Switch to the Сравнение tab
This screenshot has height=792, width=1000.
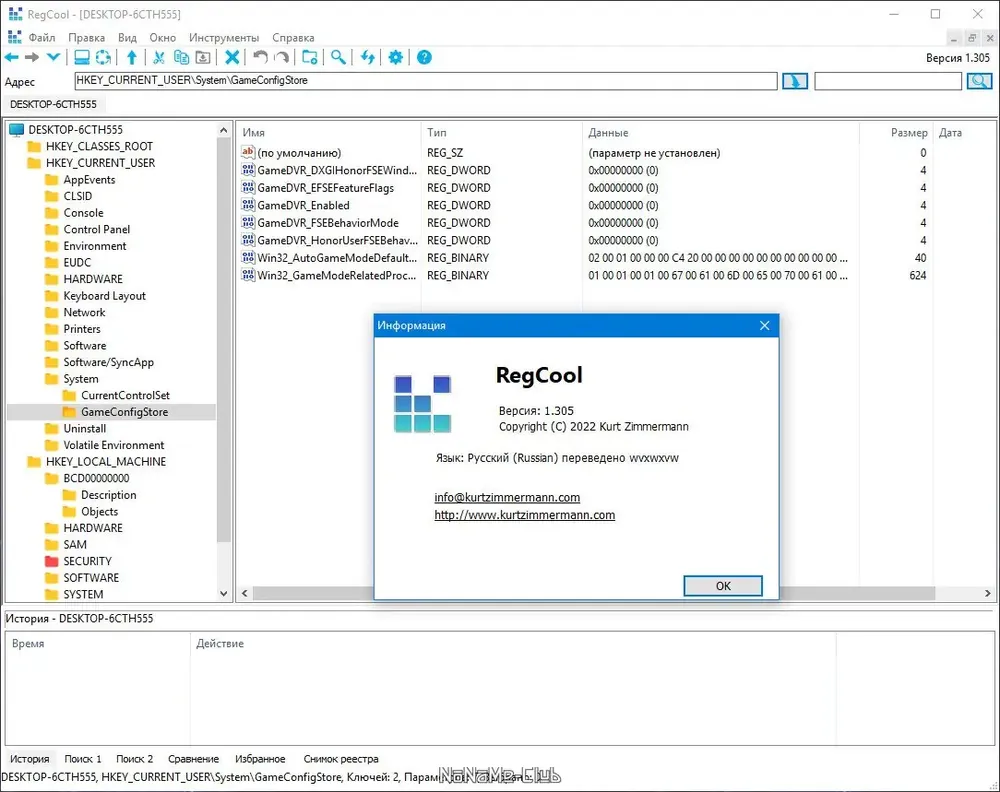(193, 759)
